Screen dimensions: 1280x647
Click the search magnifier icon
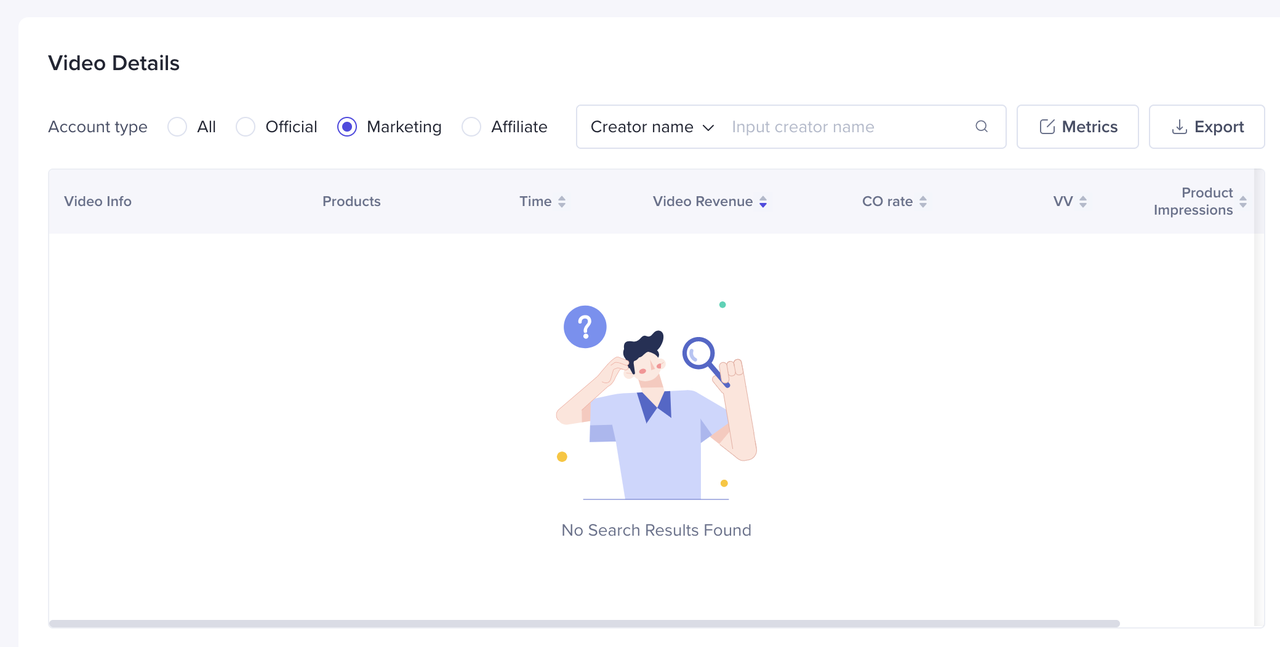981,127
